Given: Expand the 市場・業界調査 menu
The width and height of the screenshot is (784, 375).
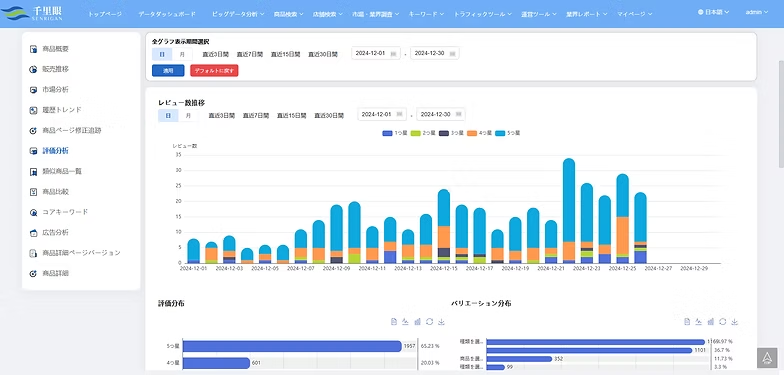Looking at the screenshot, I should coord(375,14).
